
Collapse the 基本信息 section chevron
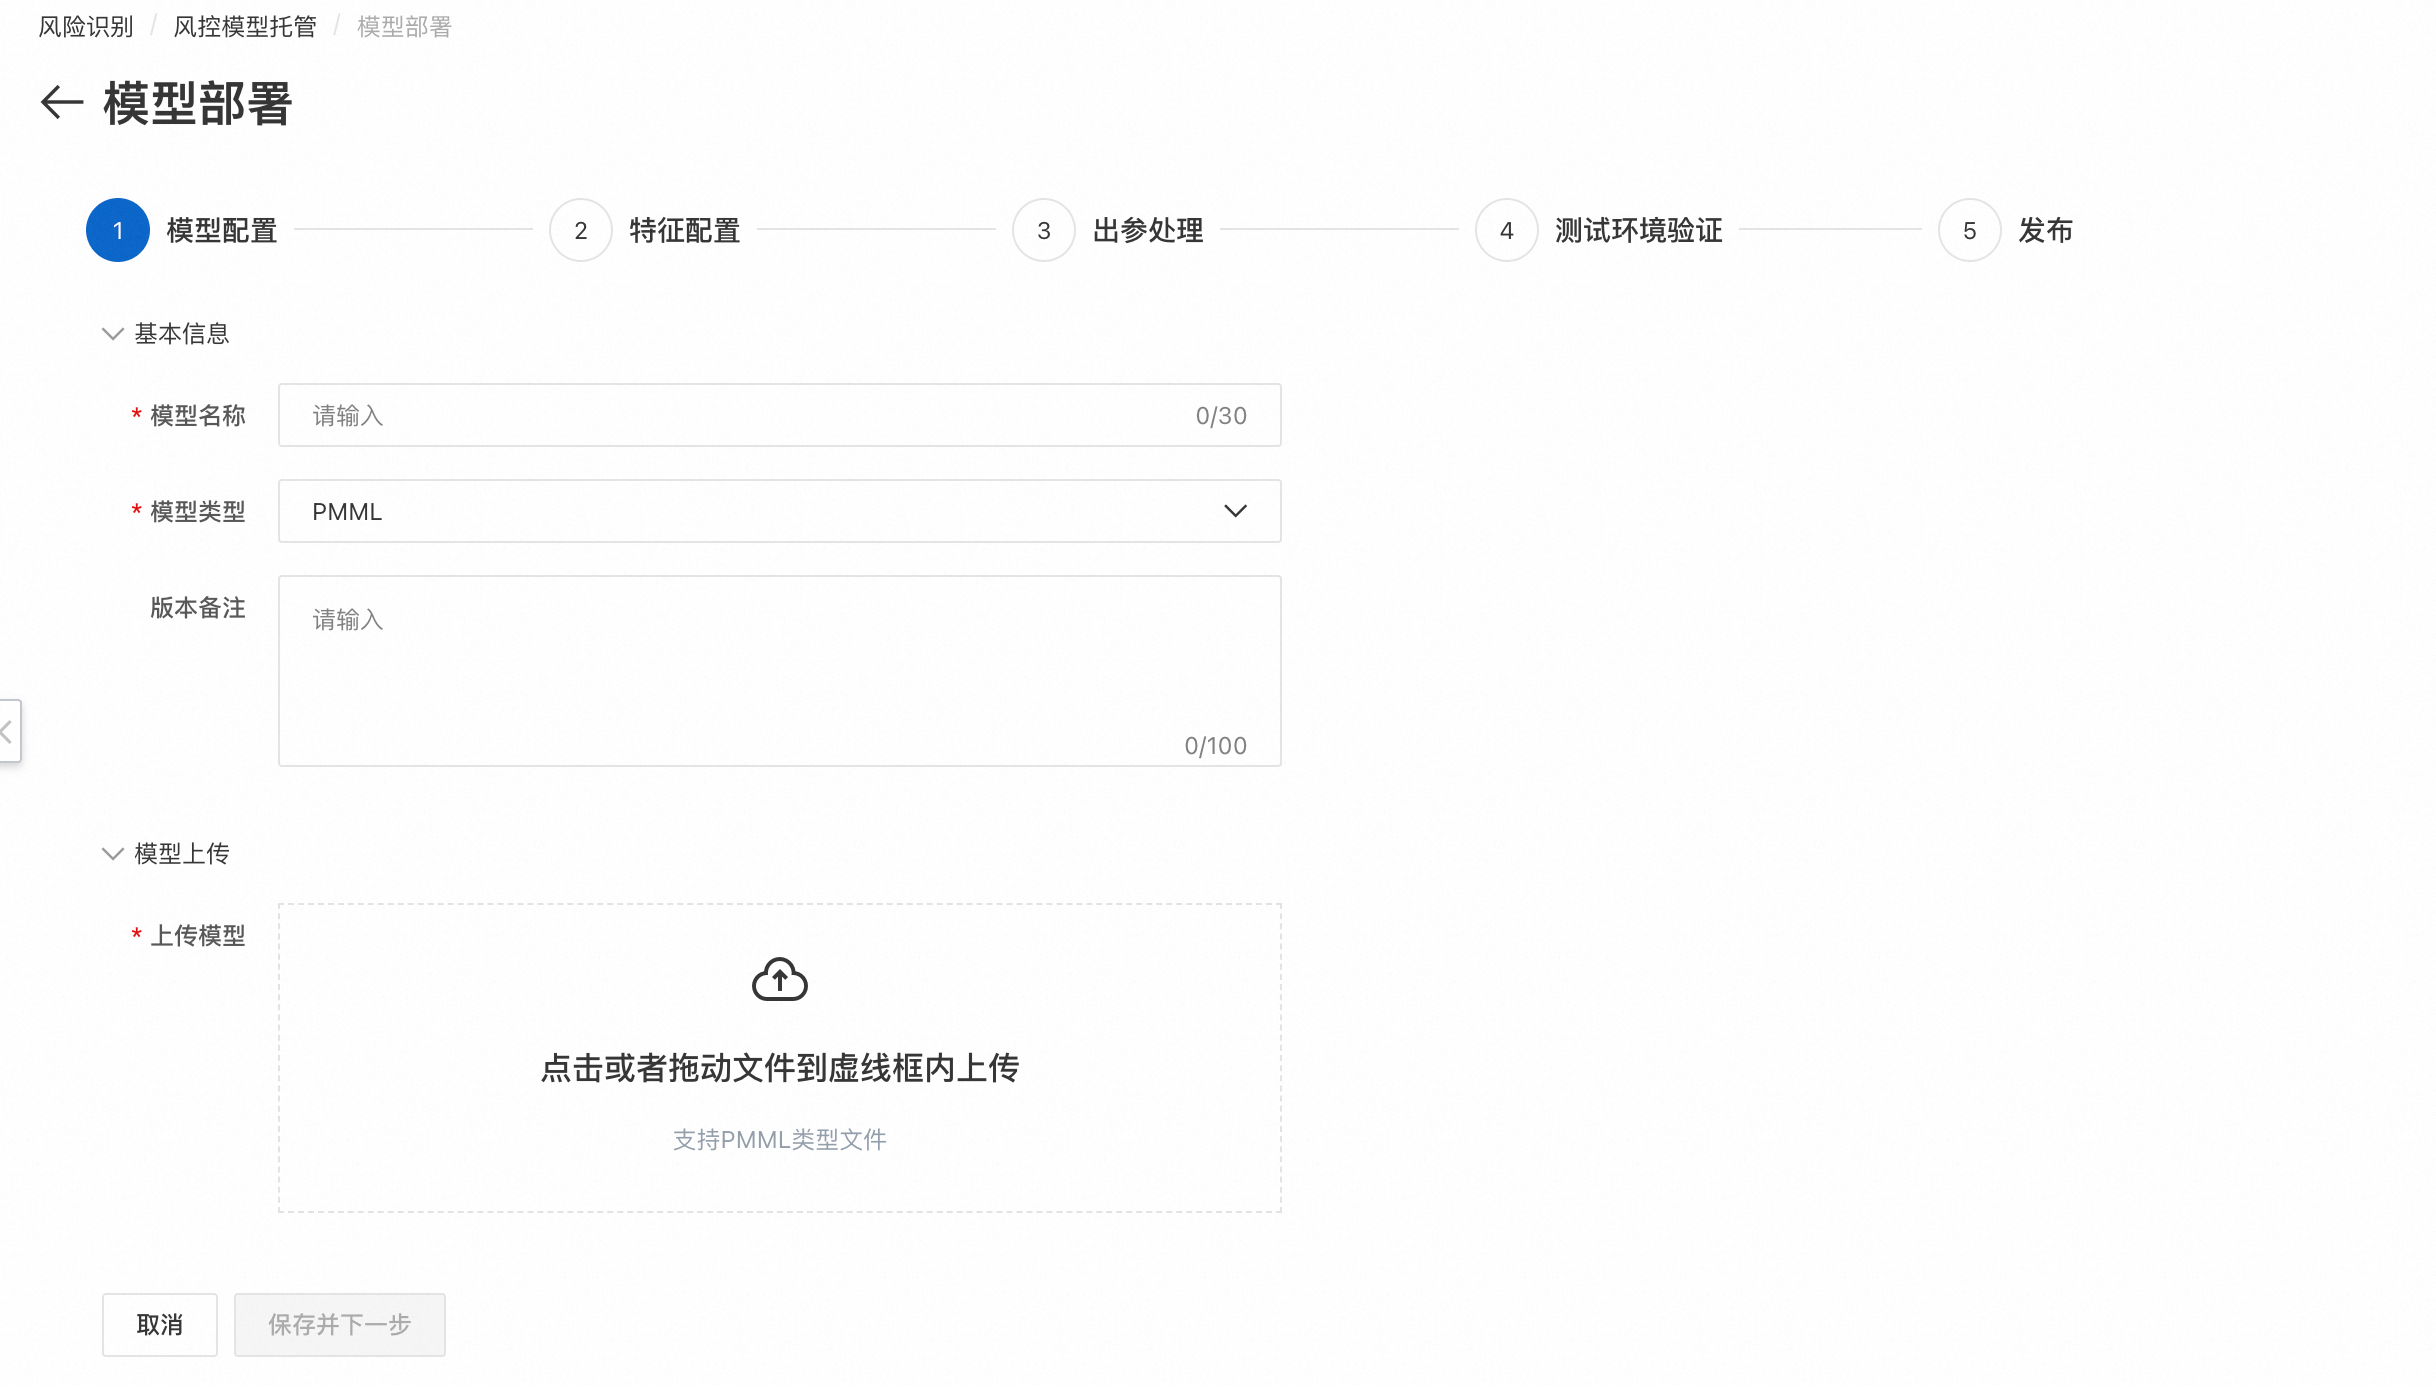[x=112, y=334]
